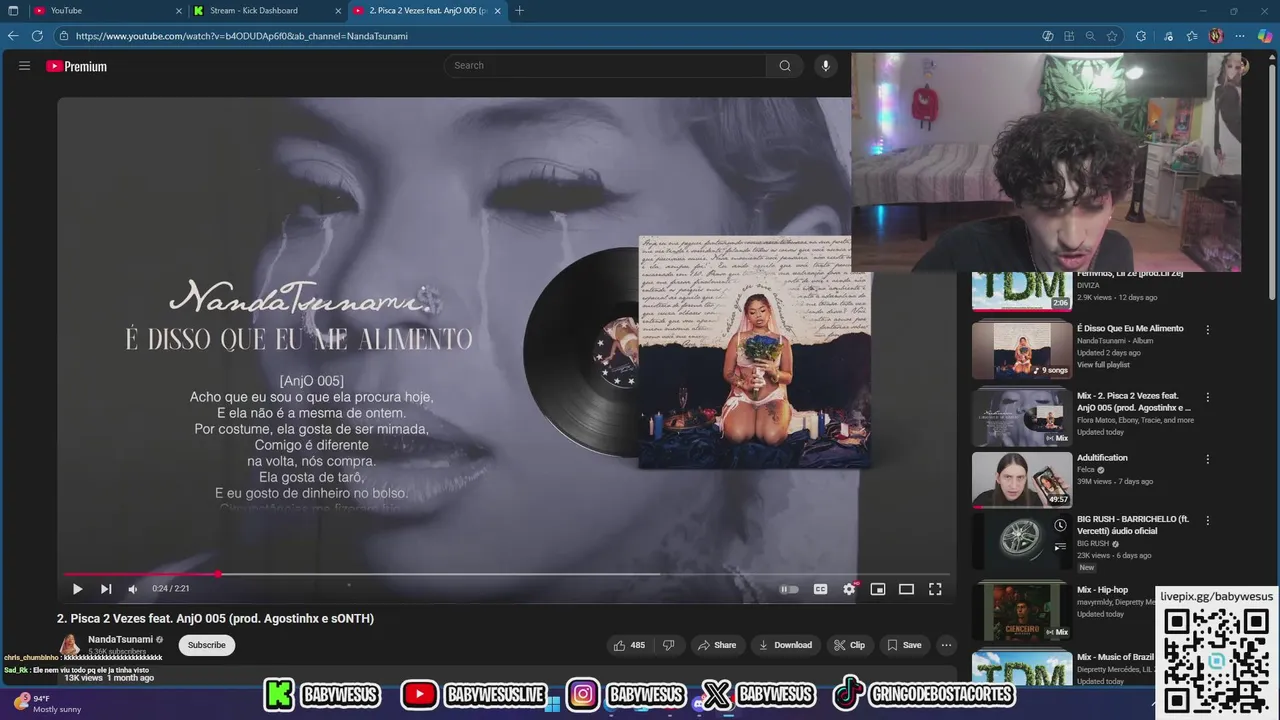Create a Clip of the video
This screenshot has width=1280, height=720.
click(850, 645)
